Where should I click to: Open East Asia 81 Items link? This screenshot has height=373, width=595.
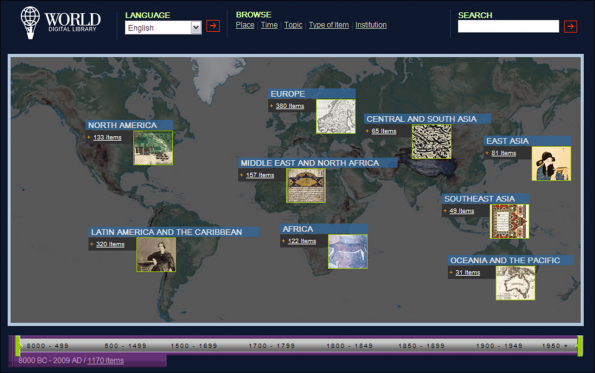point(504,153)
